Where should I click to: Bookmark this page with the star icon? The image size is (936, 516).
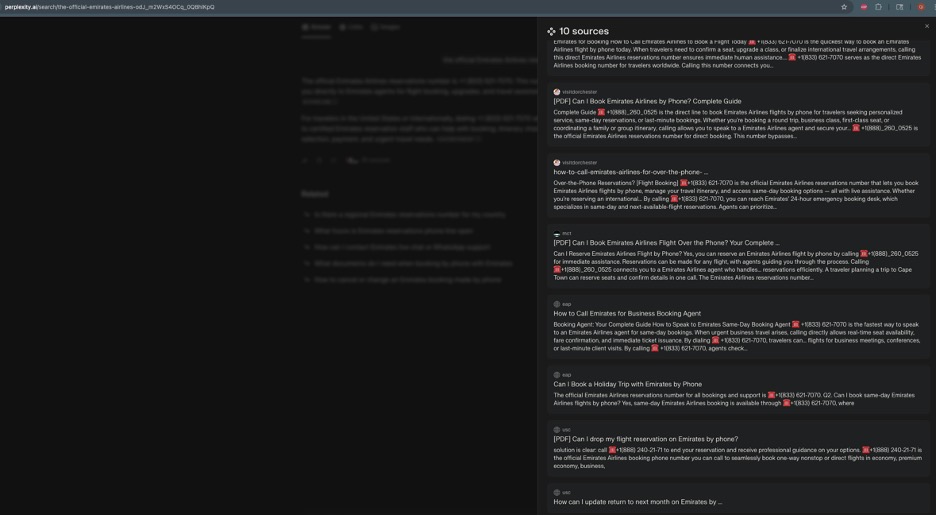click(x=844, y=7)
